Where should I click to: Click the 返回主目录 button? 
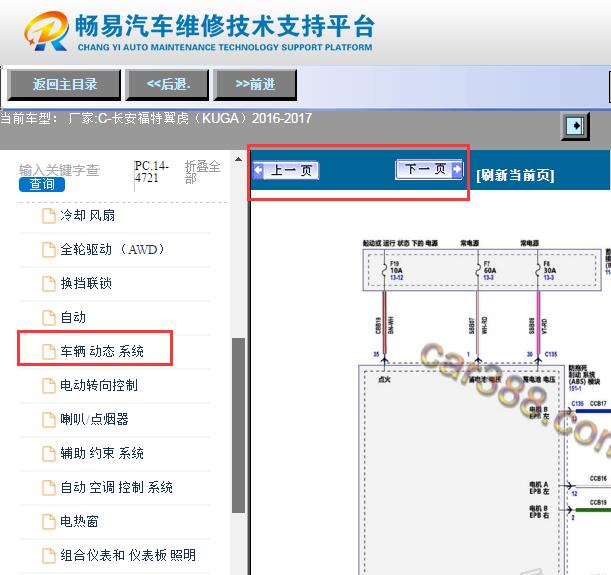click(x=64, y=85)
